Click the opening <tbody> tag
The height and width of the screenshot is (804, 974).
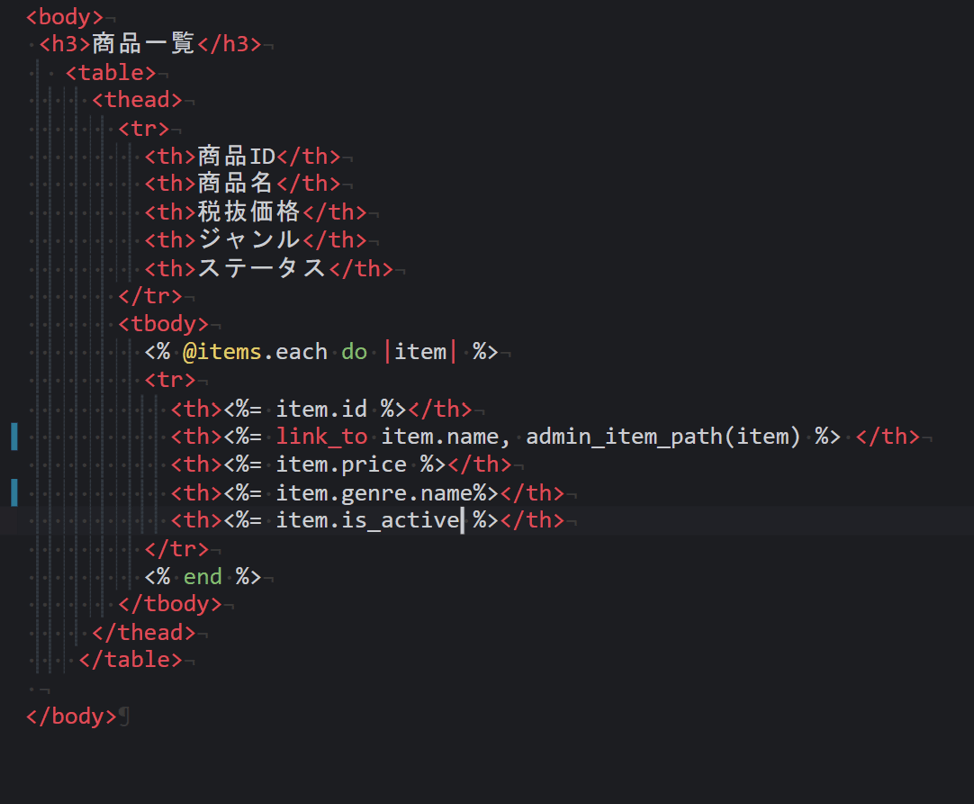(x=163, y=324)
